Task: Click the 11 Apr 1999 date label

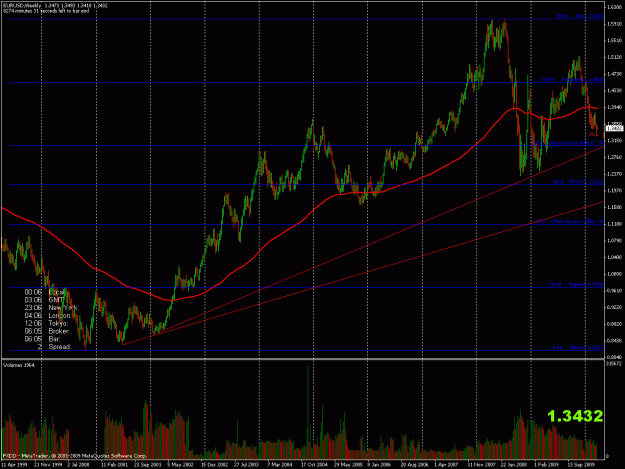Action: (x=14, y=465)
